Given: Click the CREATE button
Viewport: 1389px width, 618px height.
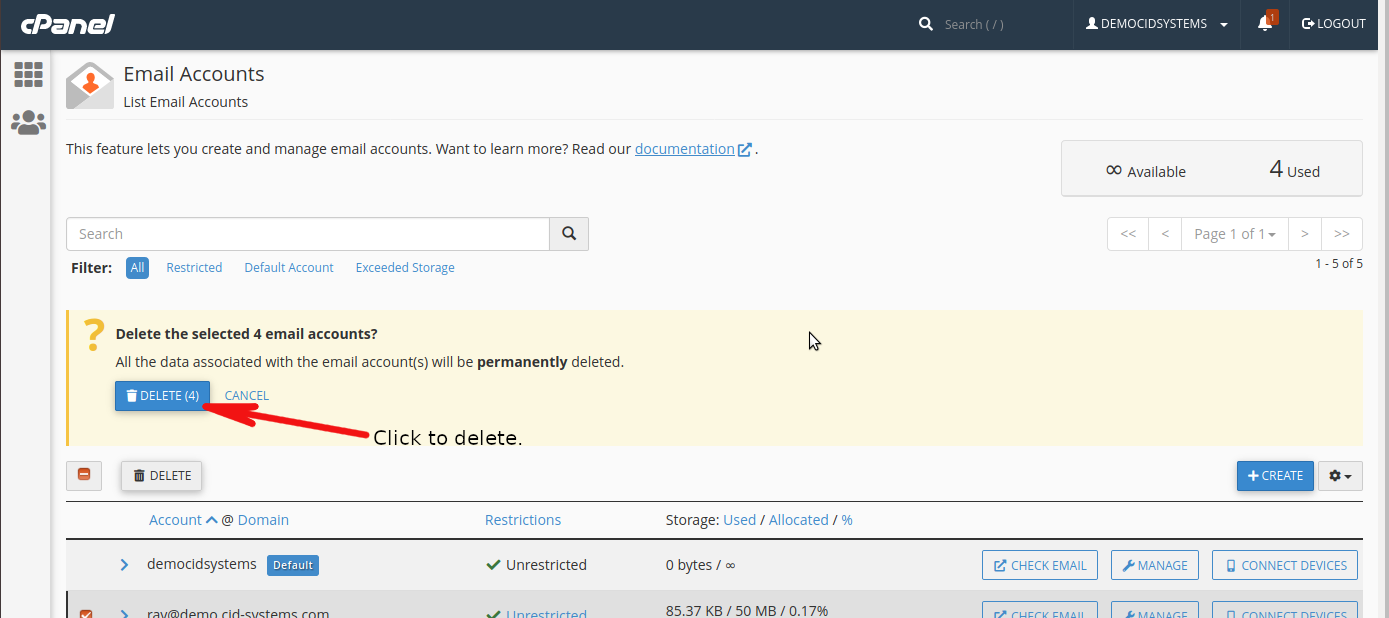Looking at the screenshot, I should 1275,476.
